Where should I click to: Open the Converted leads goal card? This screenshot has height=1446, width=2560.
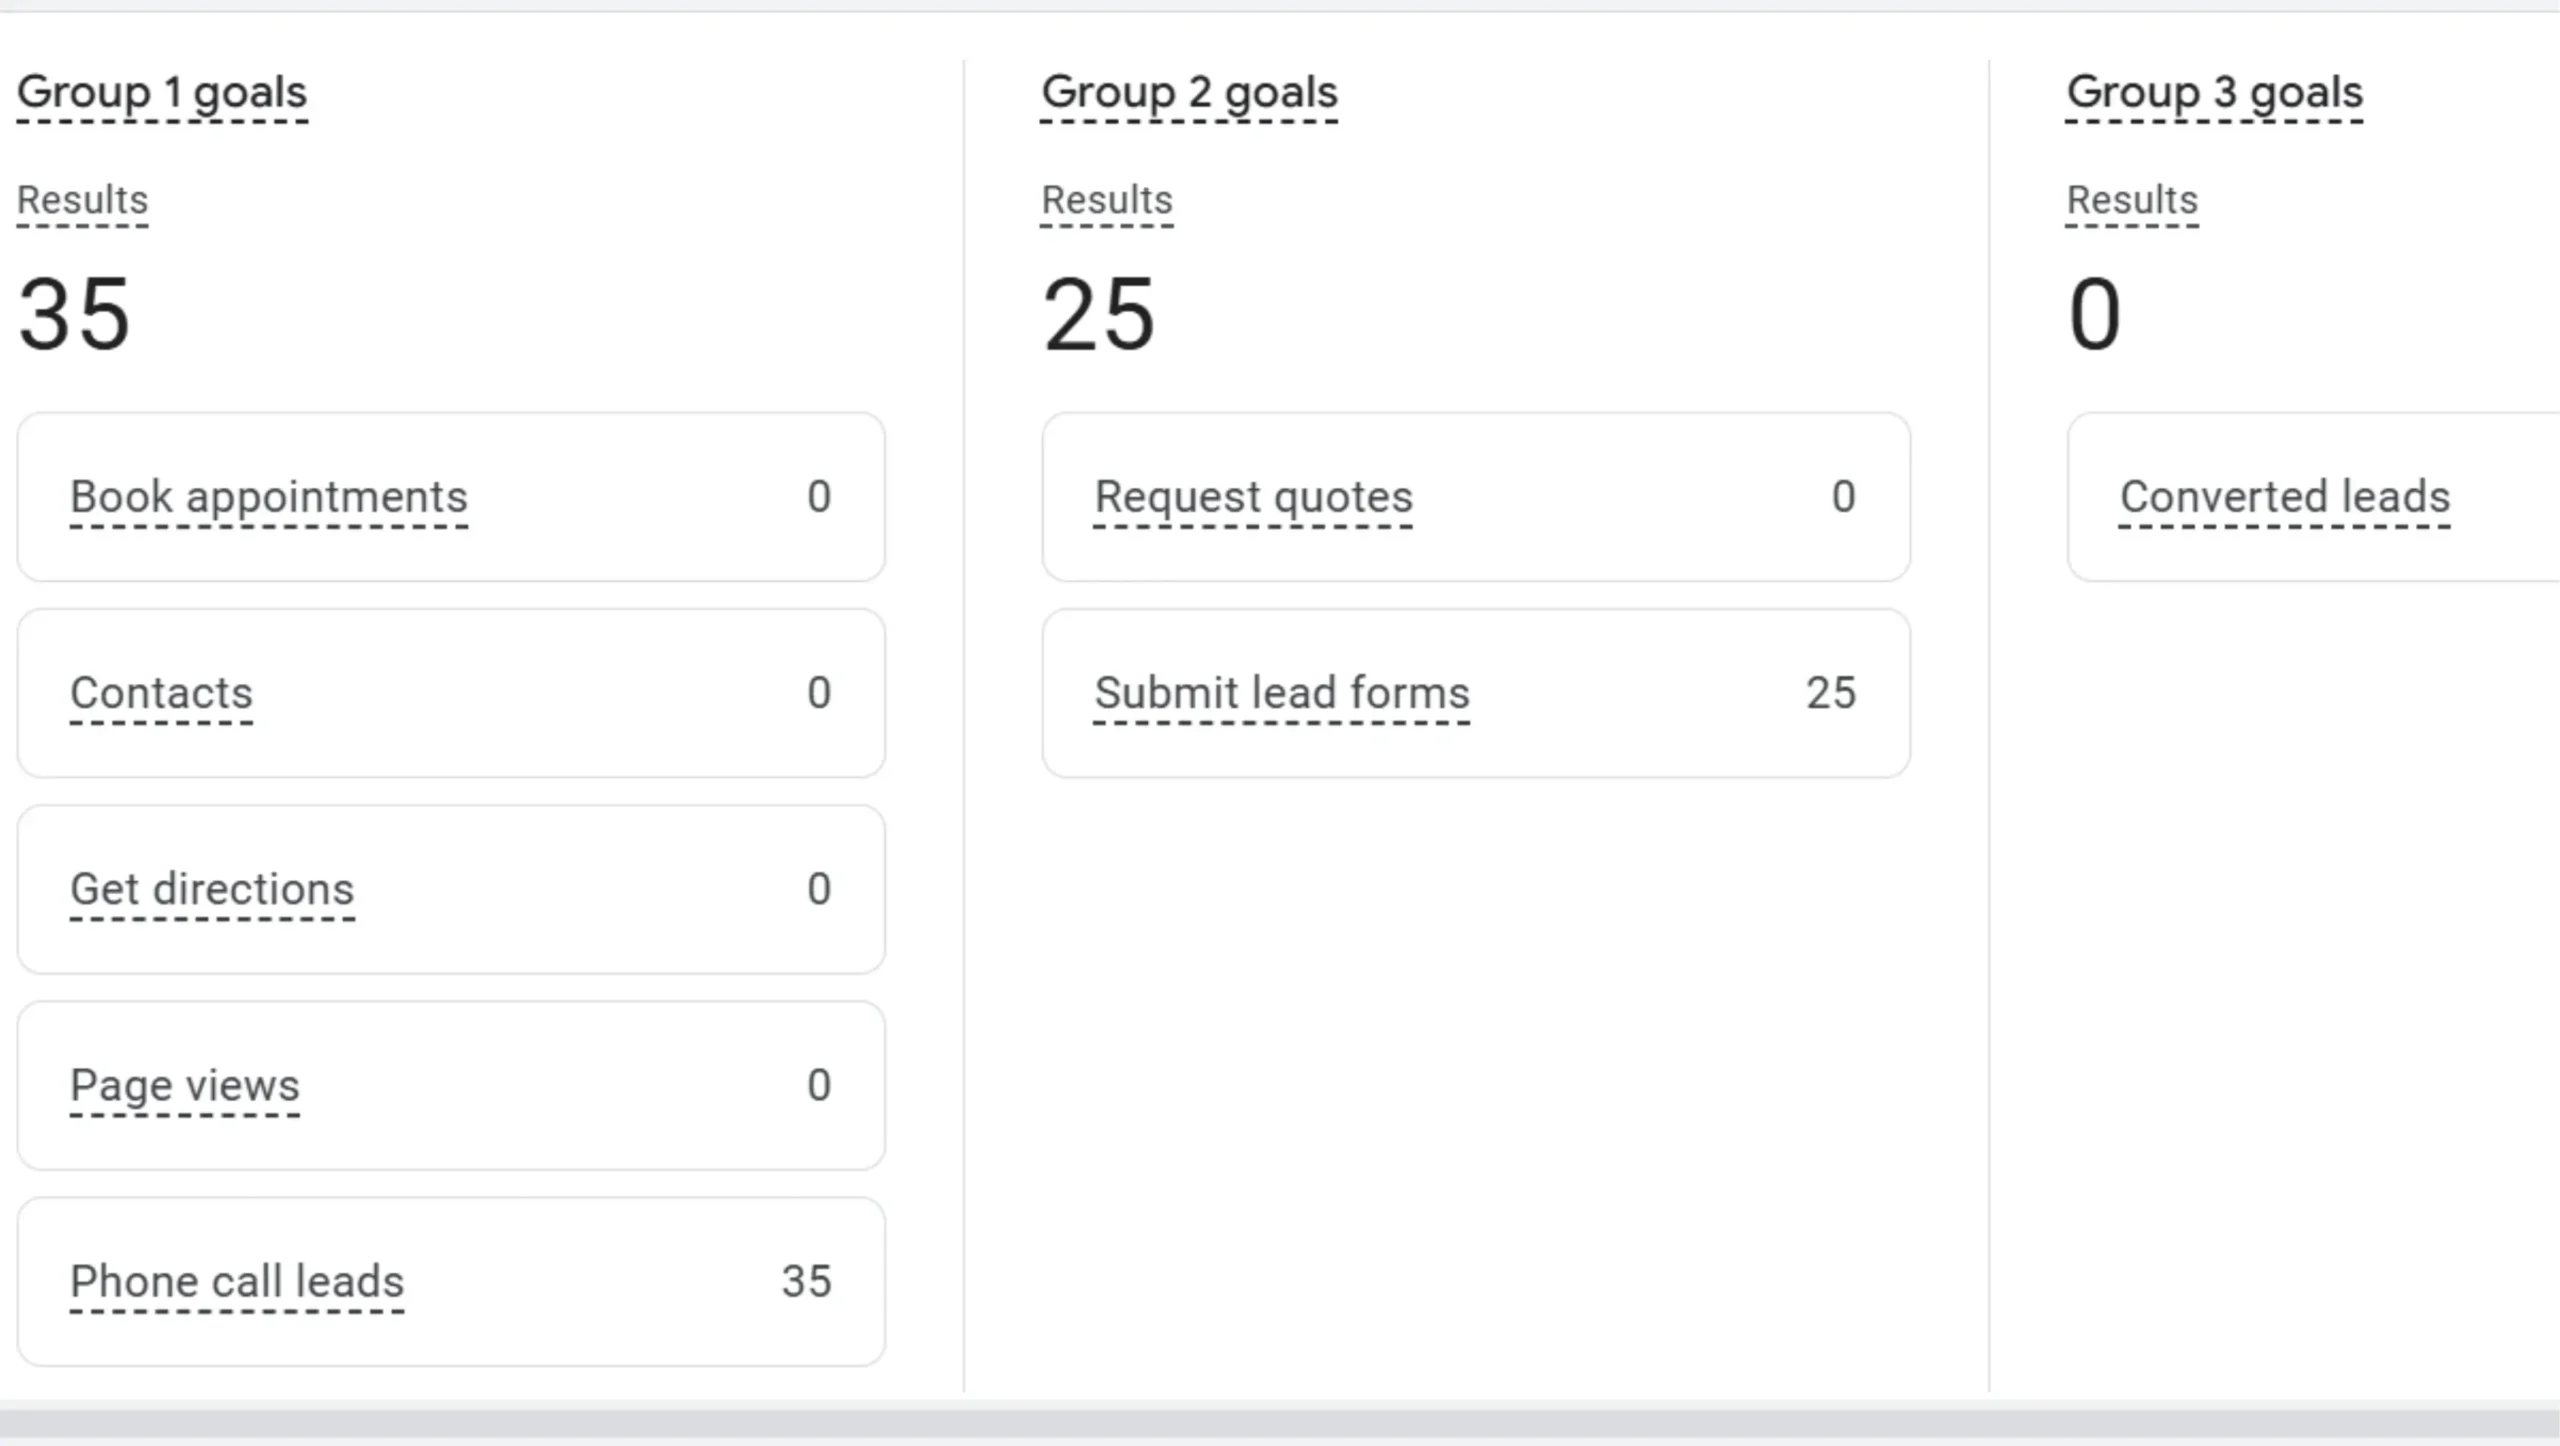pyautogui.click(x=2313, y=497)
